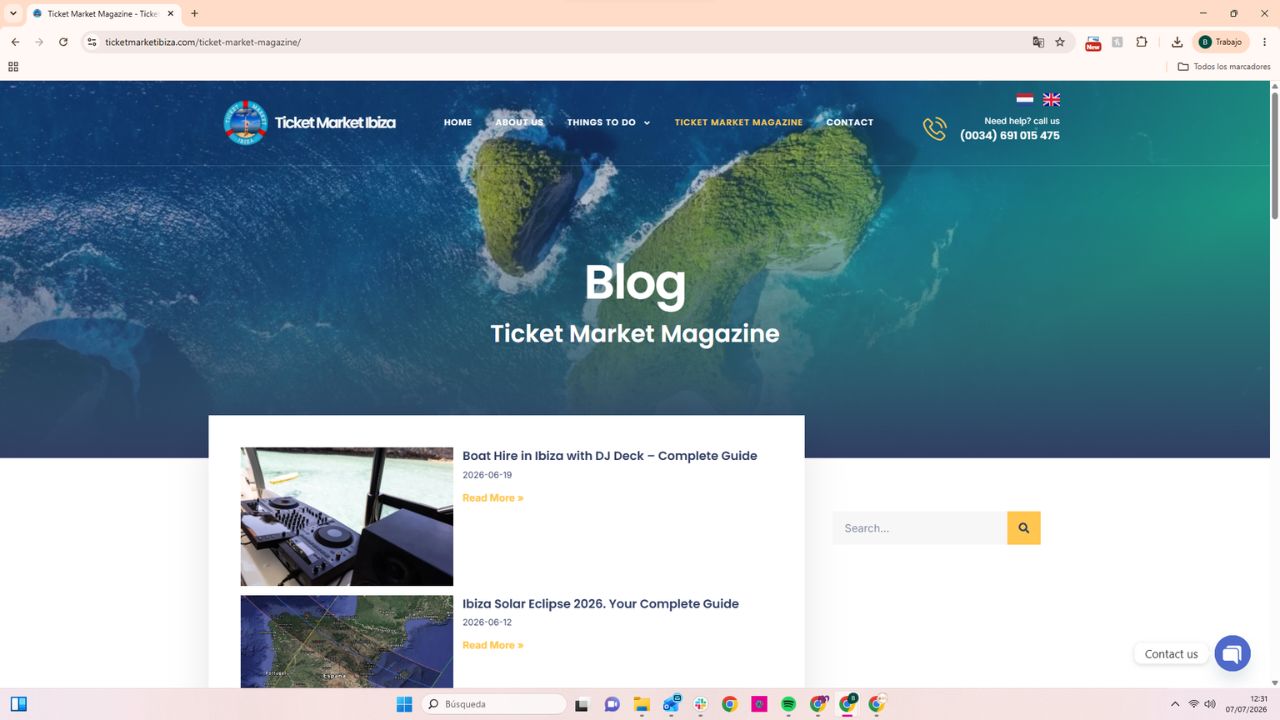Image resolution: width=1280 pixels, height=720 pixels.
Task: Open the tab search dropdown arrow
Action: point(13,14)
